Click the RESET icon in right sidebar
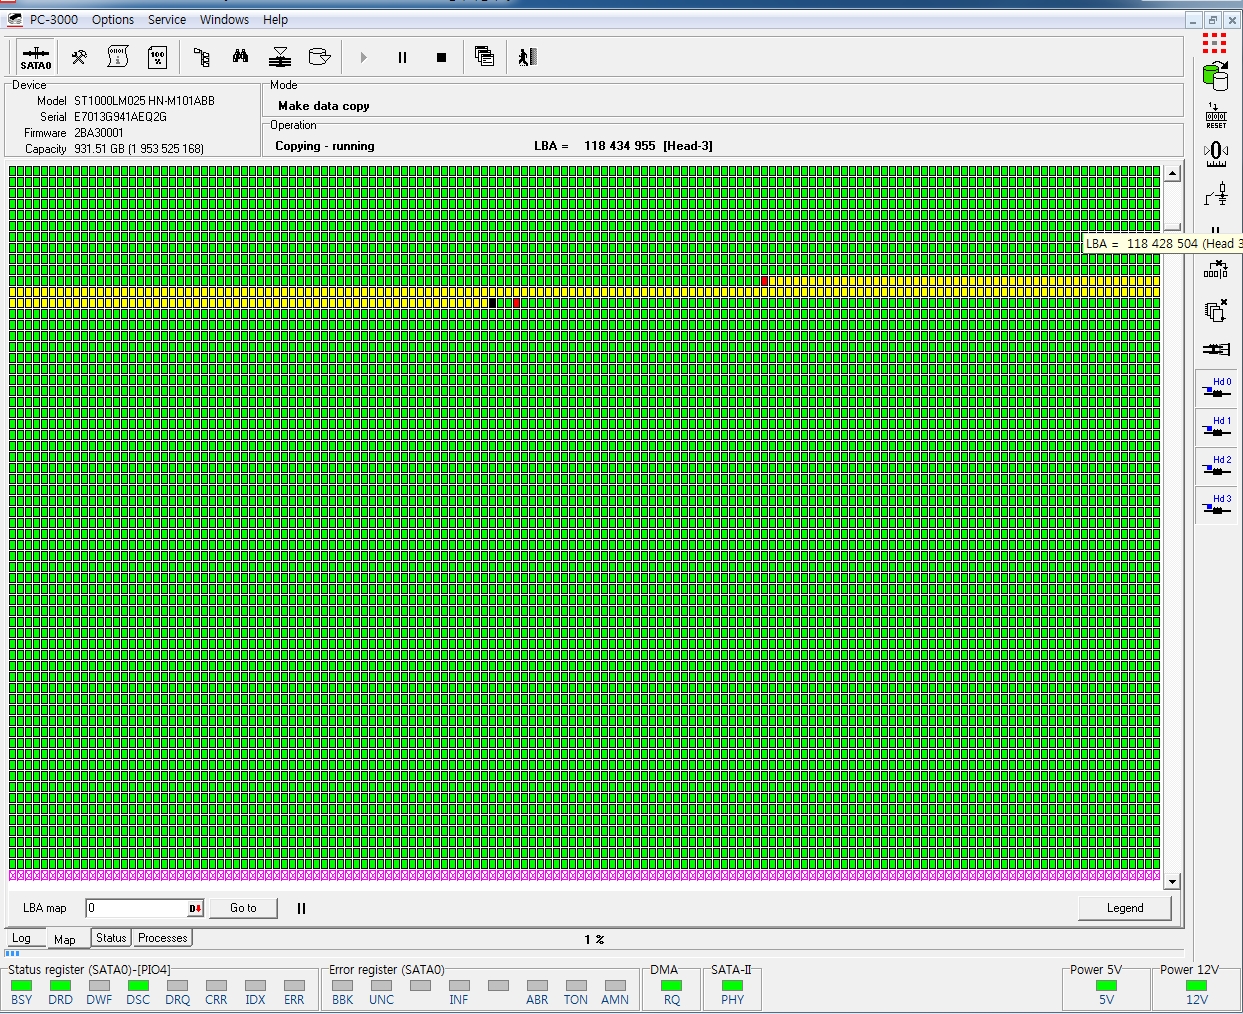Image resolution: width=1243 pixels, height=1014 pixels. [1216, 115]
